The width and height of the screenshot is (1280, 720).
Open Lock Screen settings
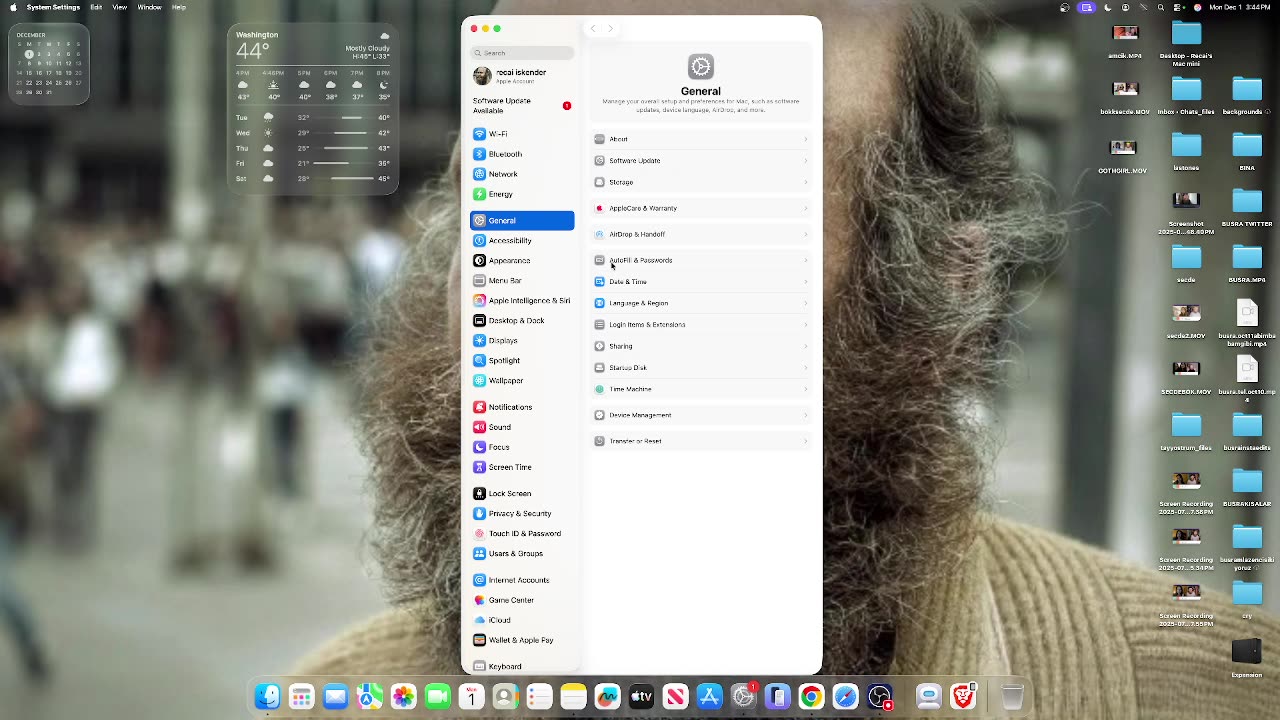[x=522, y=493]
